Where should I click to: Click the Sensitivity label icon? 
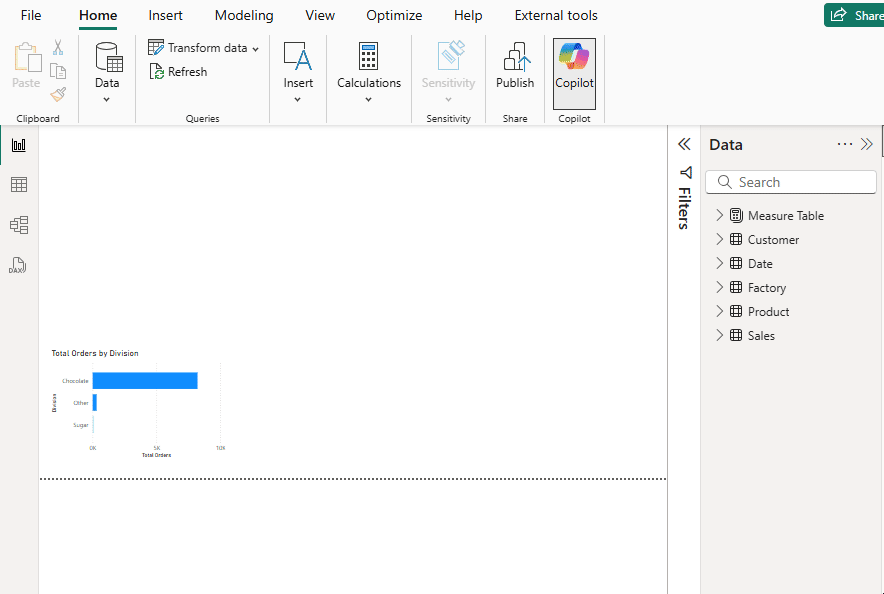click(x=450, y=56)
